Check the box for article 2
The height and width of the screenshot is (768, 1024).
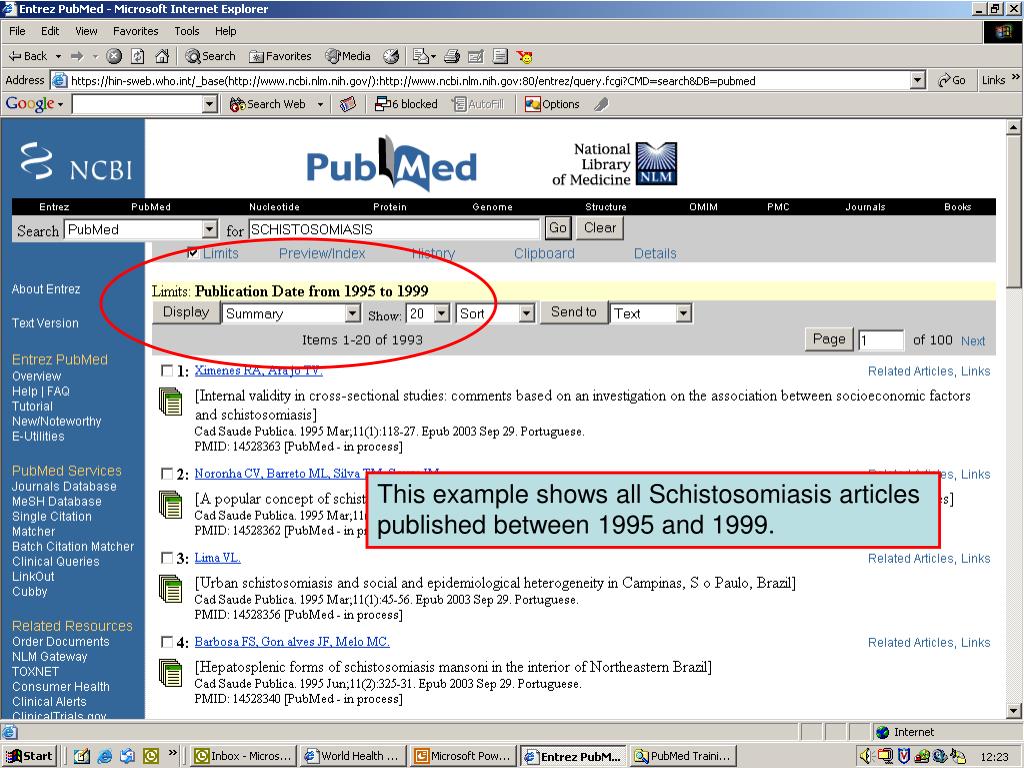pos(167,473)
